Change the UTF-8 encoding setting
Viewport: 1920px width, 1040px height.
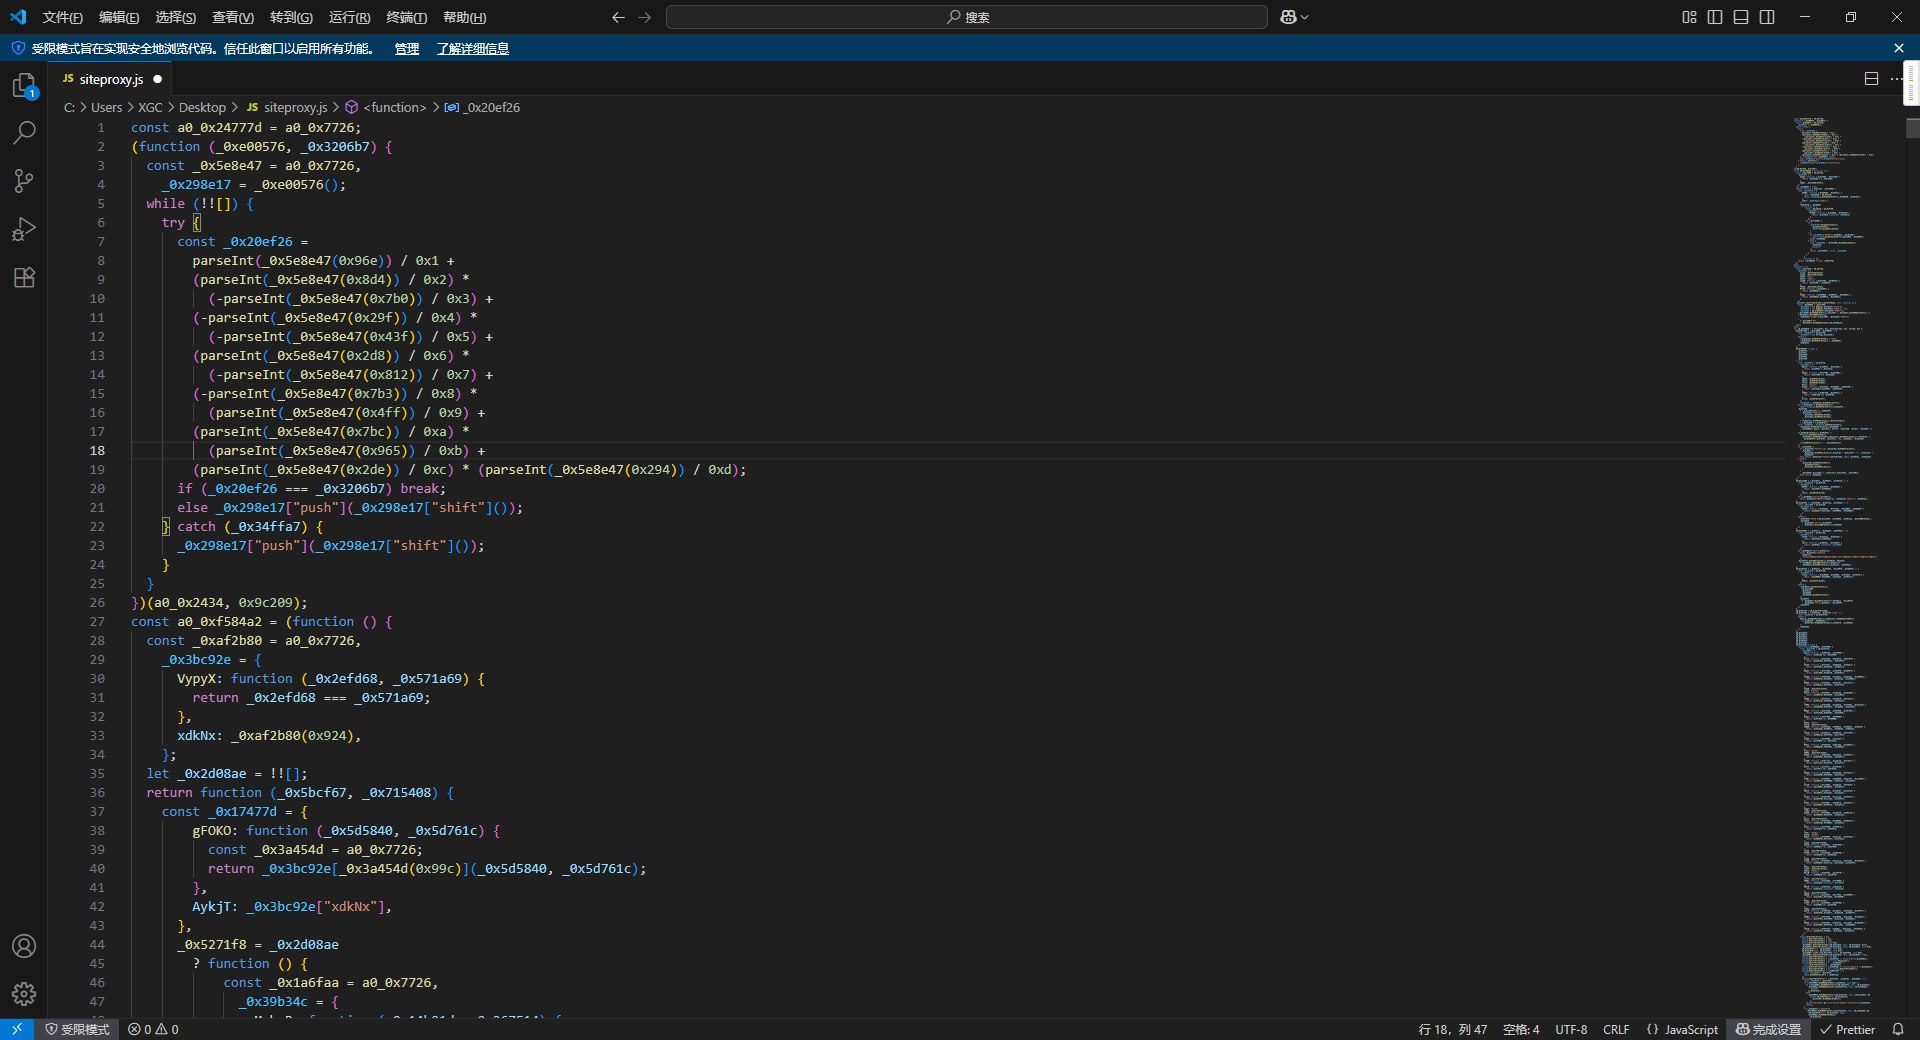1571,1029
